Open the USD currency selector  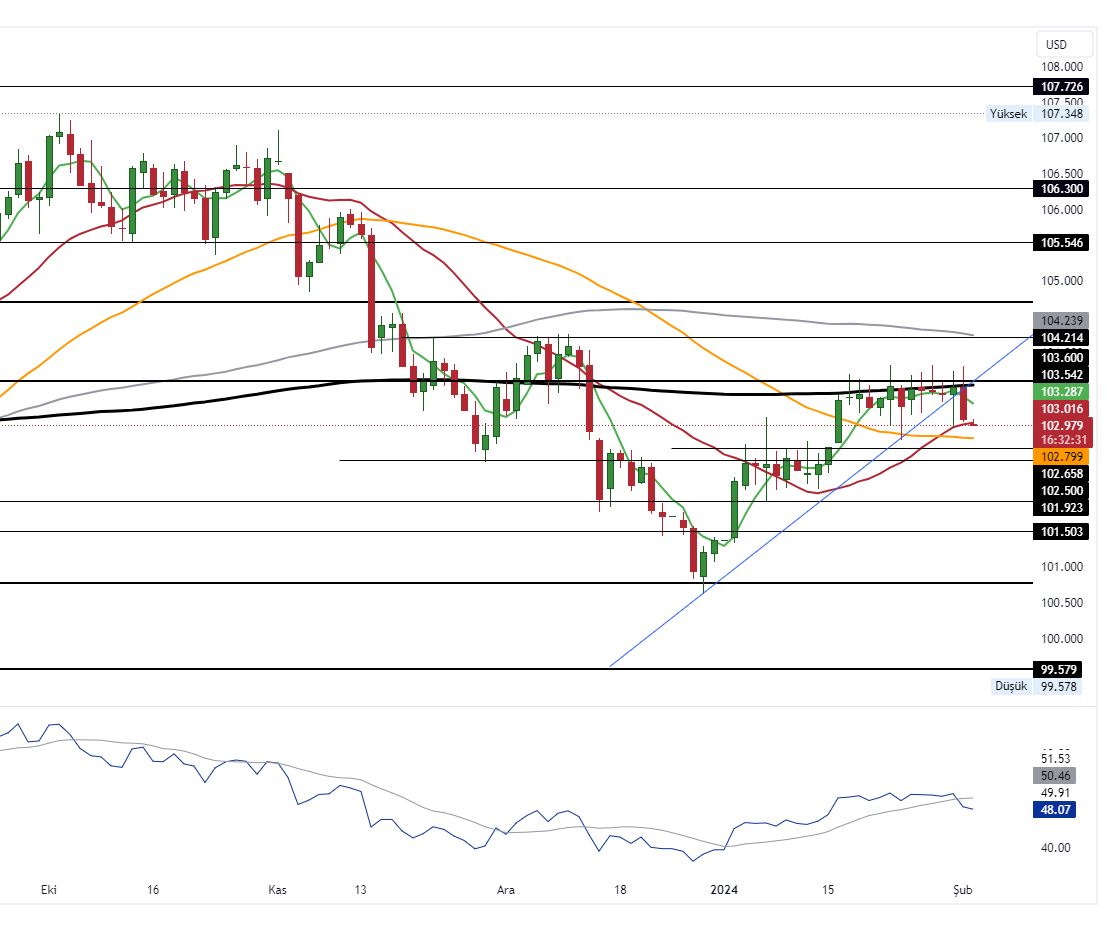[x=1056, y=44]
